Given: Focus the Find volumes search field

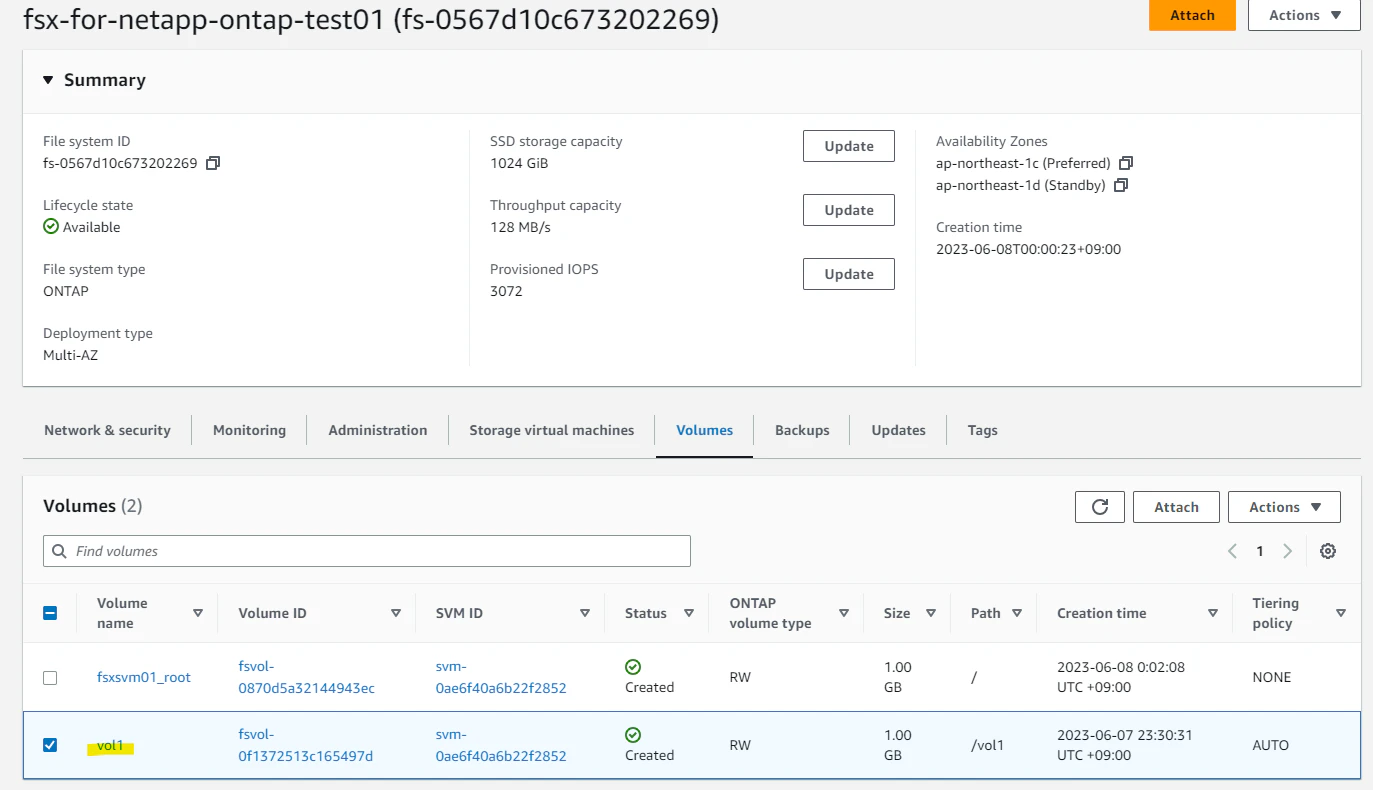Looking at the screenshot, I should coord(367,551).
